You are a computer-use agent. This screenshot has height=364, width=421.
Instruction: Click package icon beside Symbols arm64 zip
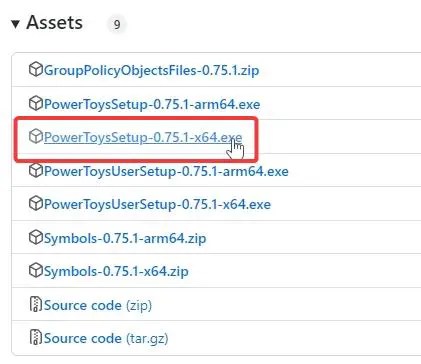[x=35, y=237]
